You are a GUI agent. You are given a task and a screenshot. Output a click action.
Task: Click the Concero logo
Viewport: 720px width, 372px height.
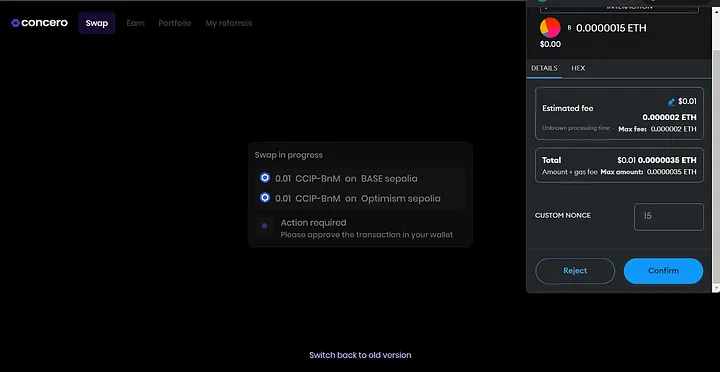coord(39,23)
